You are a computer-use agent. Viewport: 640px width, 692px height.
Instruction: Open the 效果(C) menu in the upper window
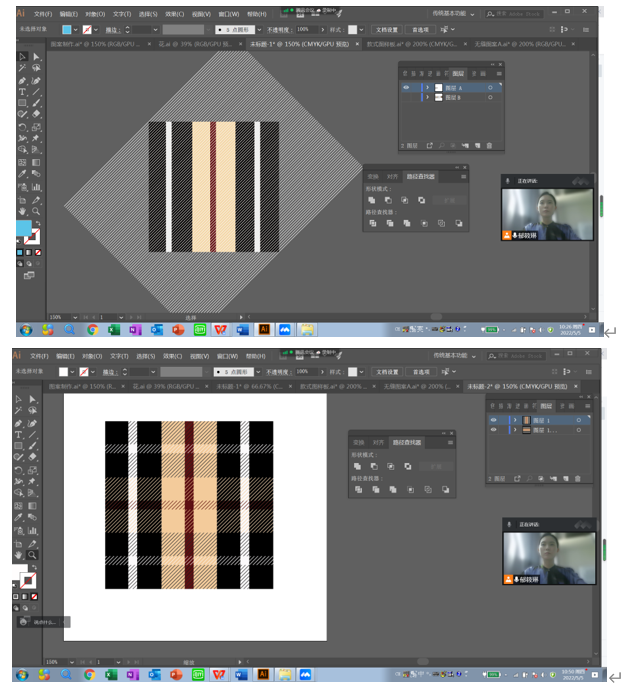coord(173,15)
